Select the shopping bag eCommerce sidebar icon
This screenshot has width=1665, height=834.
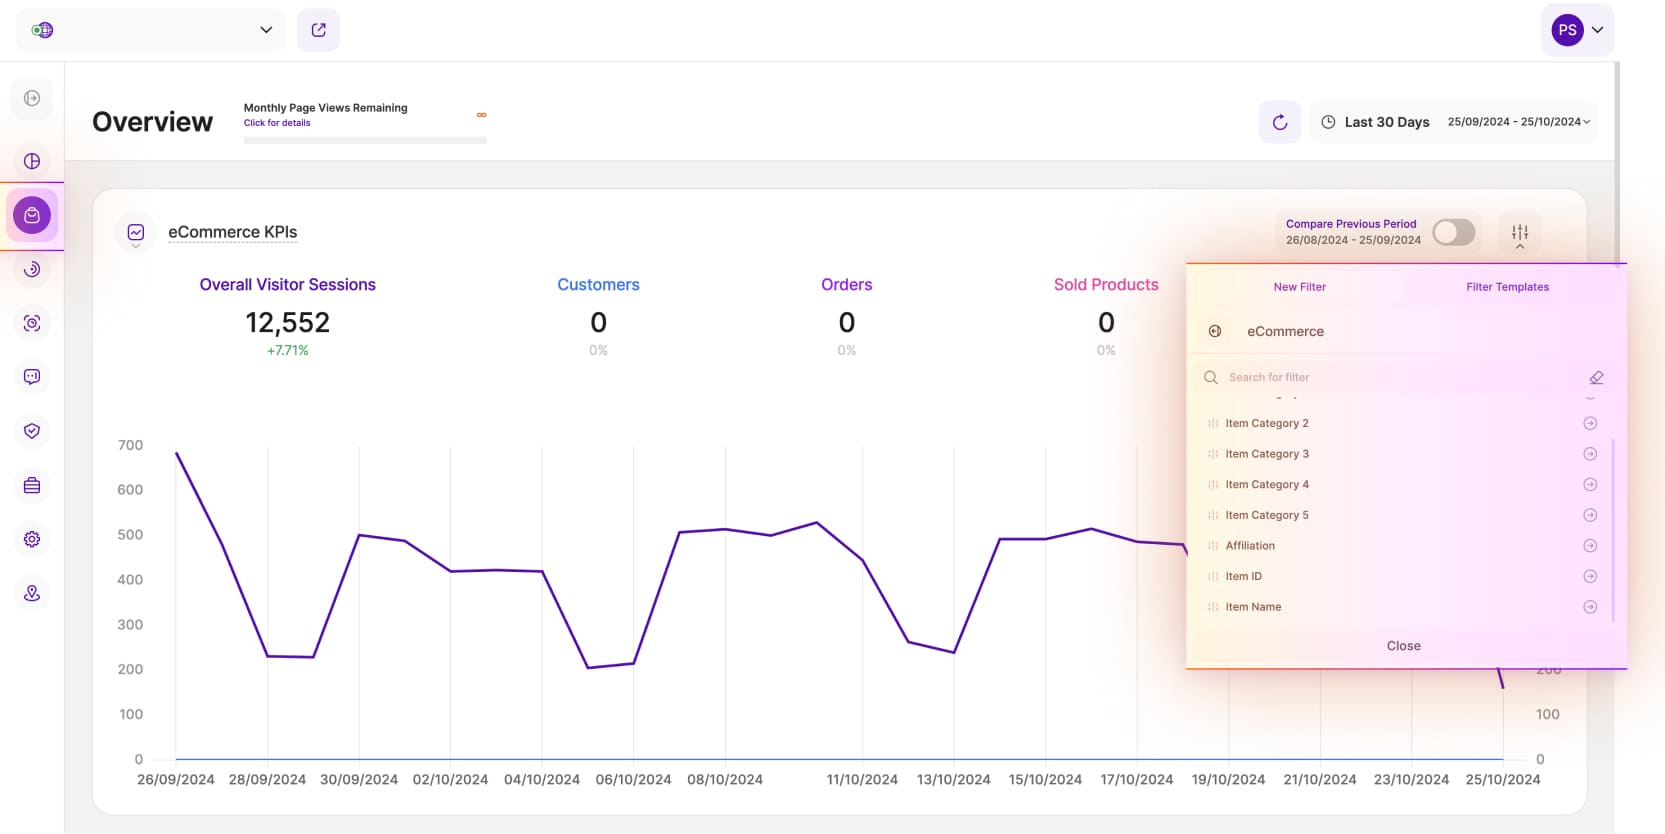pos(32,215)
